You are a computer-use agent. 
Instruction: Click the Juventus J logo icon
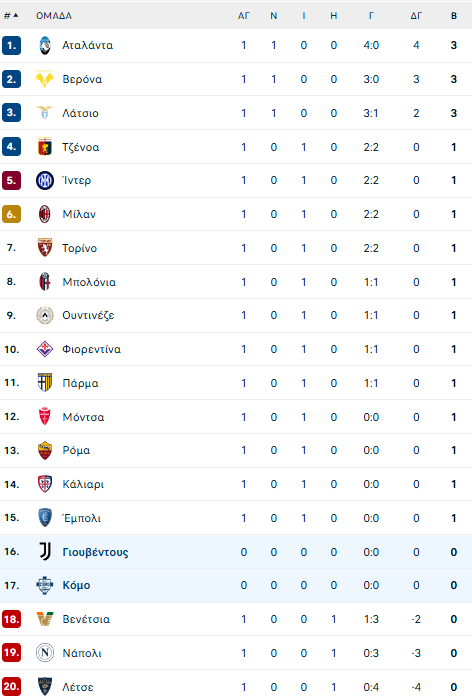pos(45,552)
